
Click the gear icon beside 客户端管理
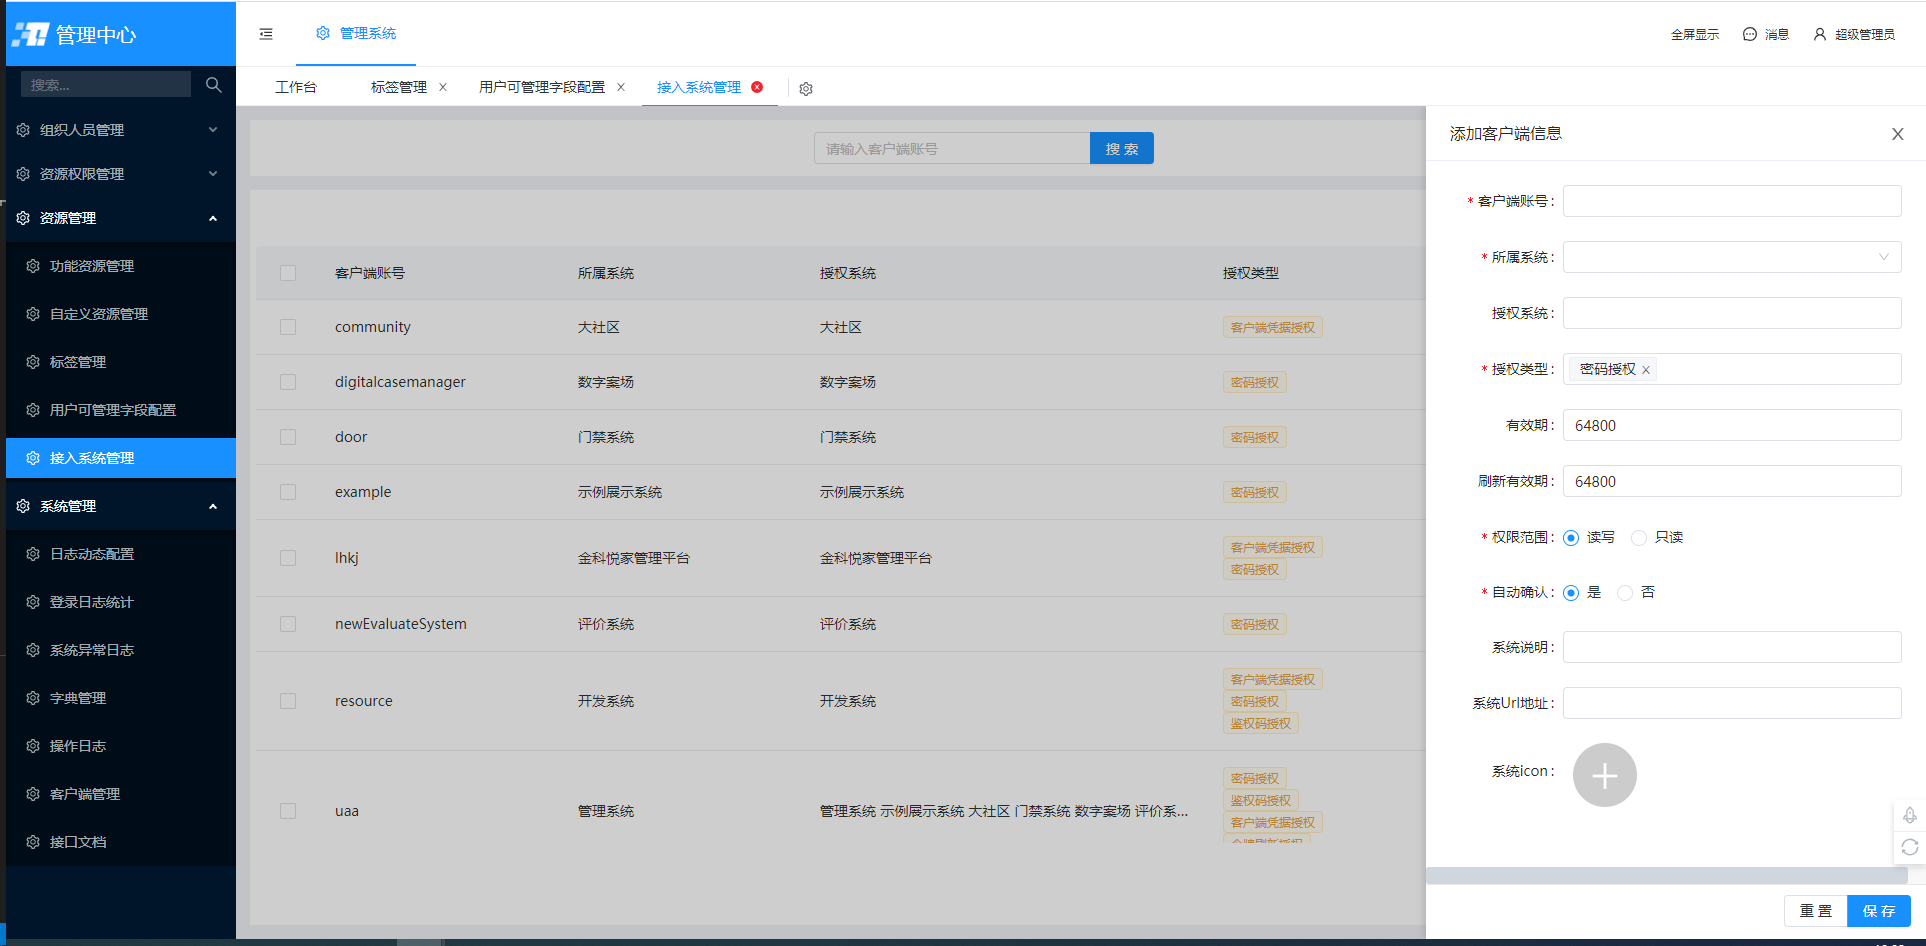33,794
